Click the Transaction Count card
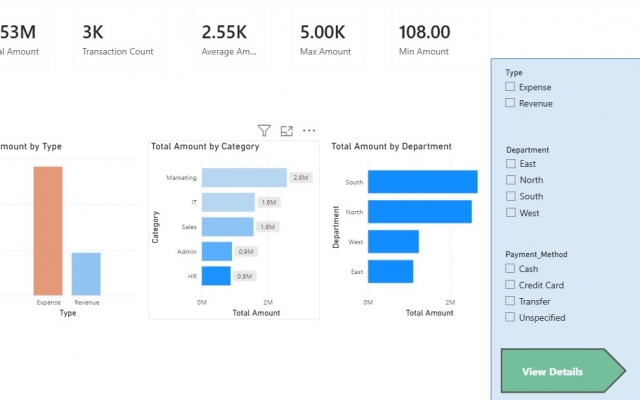640x400 pixels. click(119, 38)
